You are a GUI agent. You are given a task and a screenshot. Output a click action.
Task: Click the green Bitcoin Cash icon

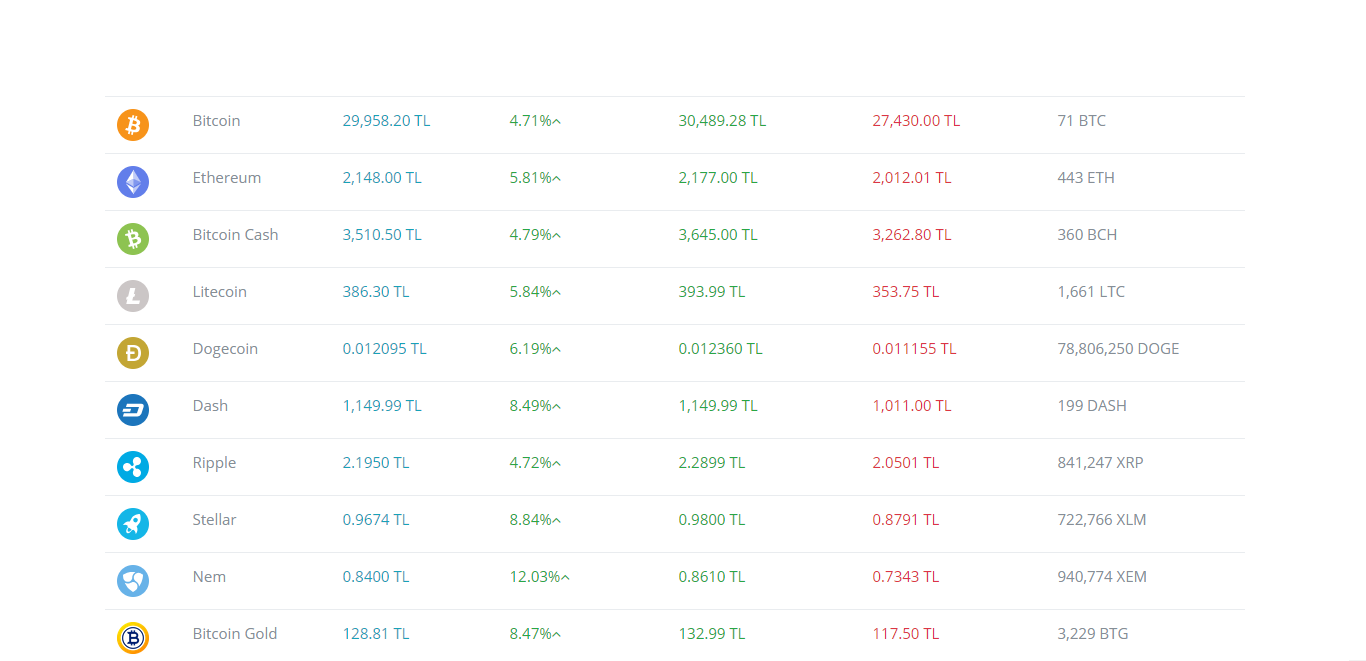point(133,239)
